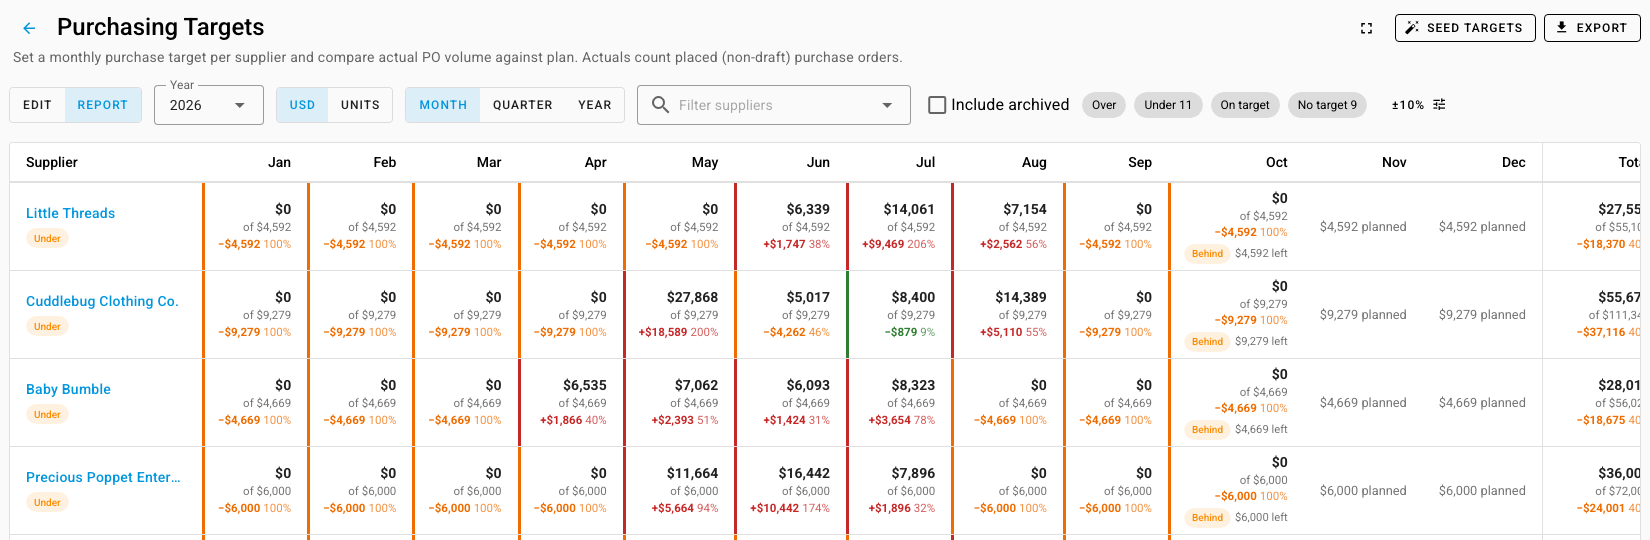1650x540 pixels.
Task: Click Behind badge in Cuddlebug October cell
Action: 1207,341
